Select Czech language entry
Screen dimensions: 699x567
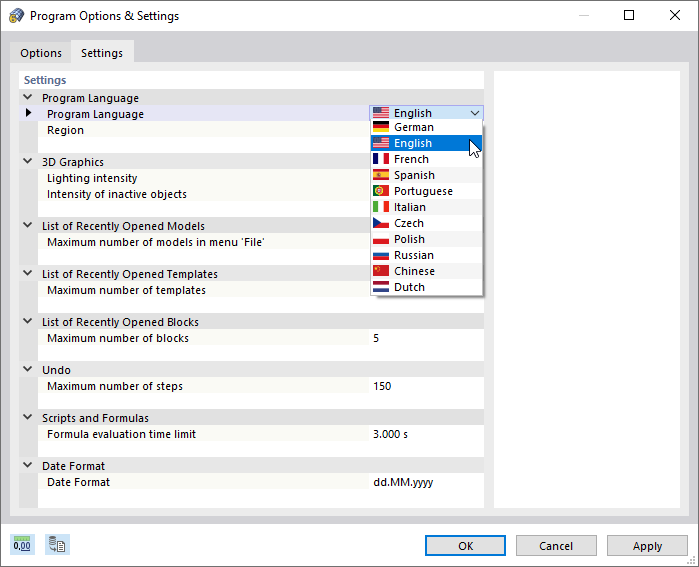(x=409, y=223)
